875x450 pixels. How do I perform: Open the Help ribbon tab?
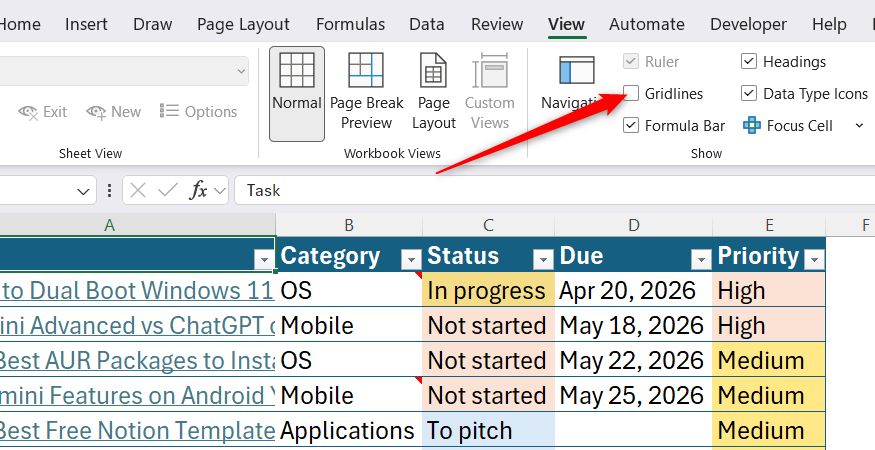[829, 25]
